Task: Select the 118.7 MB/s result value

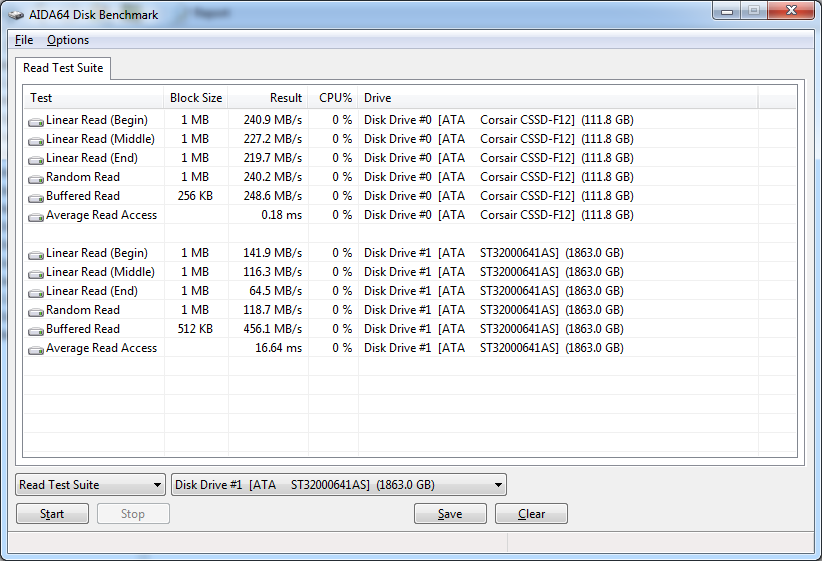Action: [273, 310]
